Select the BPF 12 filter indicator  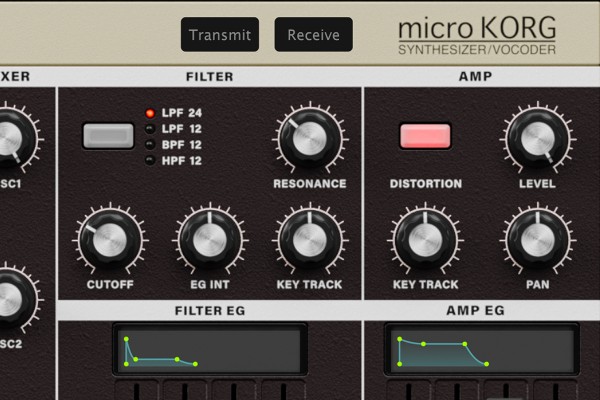pyautogui.click(x=150, y=145)
